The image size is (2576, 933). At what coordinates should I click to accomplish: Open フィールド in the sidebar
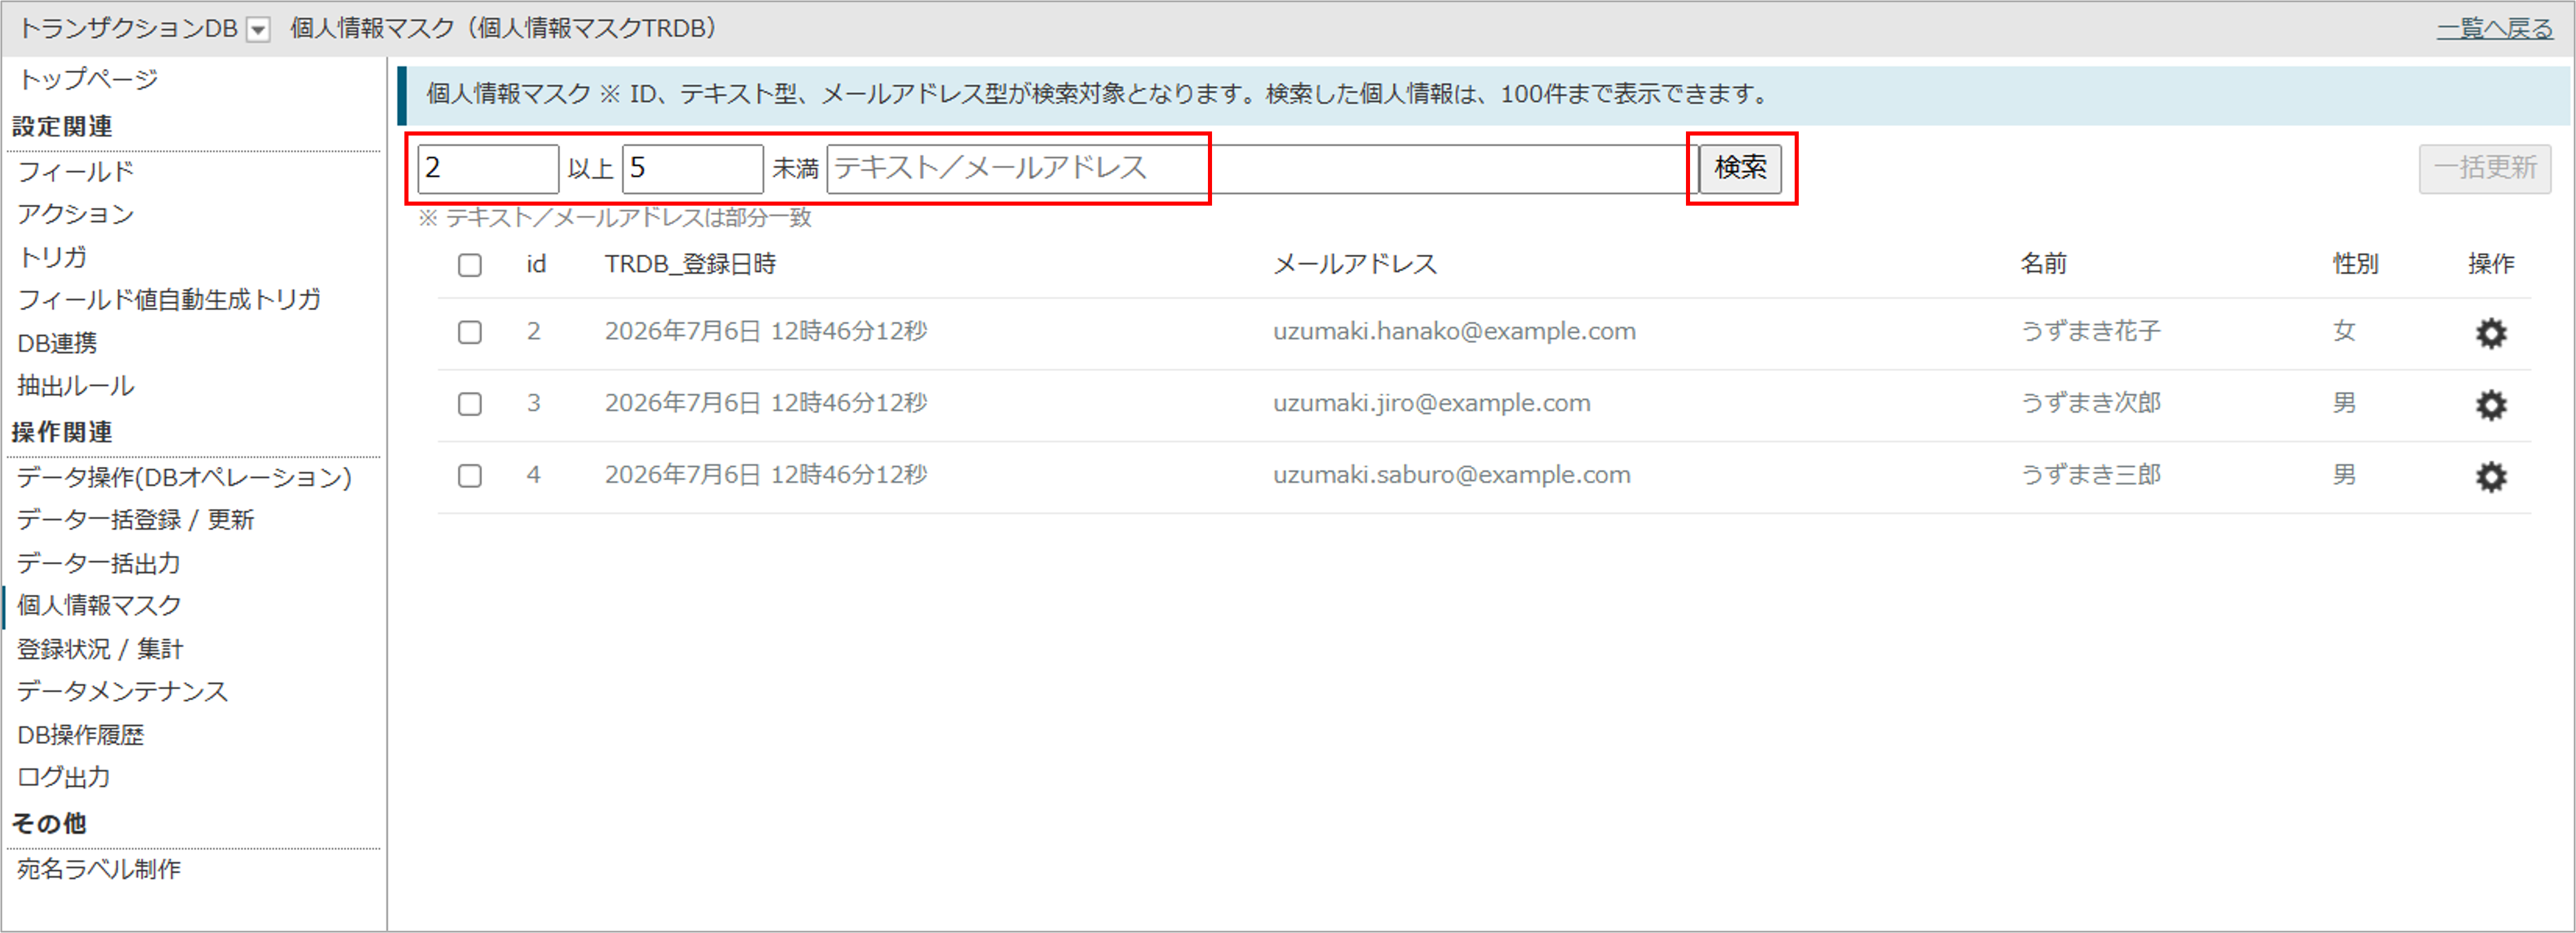coord(76,172)
